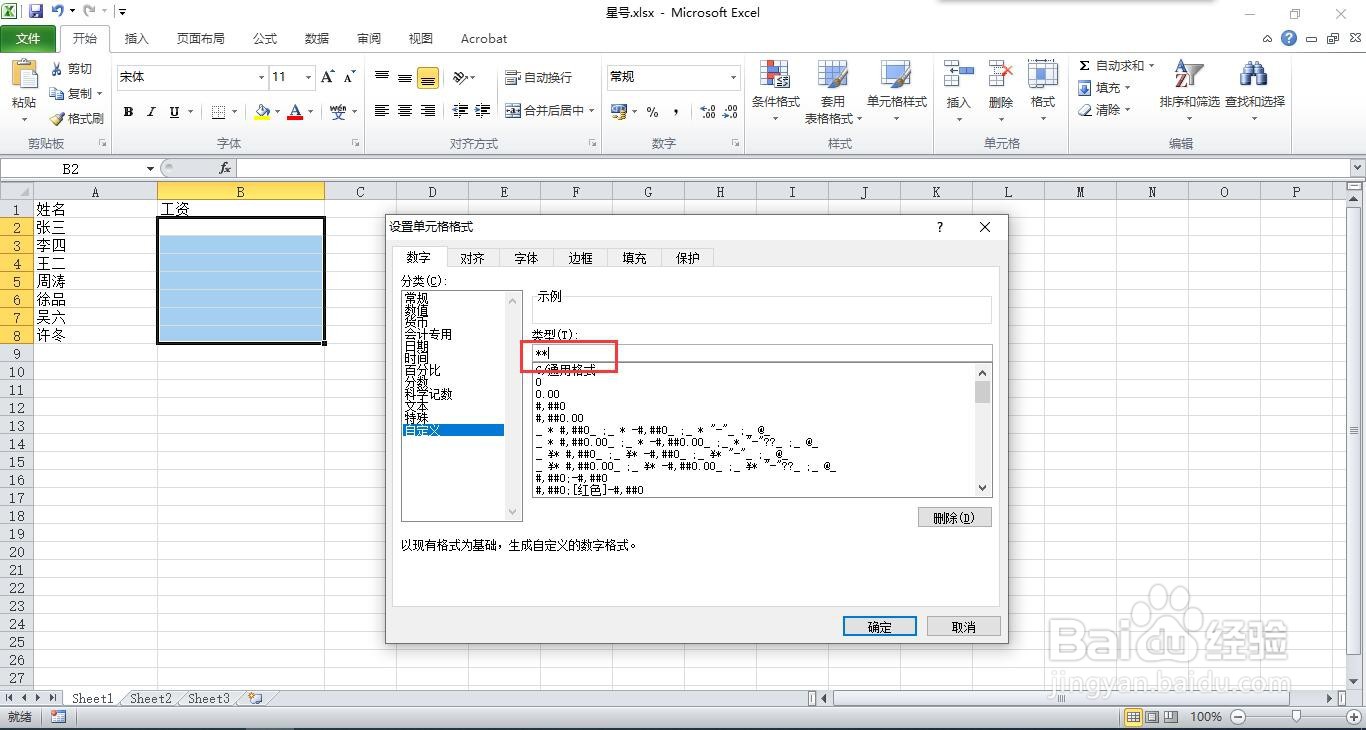
Task: Toggle Underline formatting button
Action: 174,112
